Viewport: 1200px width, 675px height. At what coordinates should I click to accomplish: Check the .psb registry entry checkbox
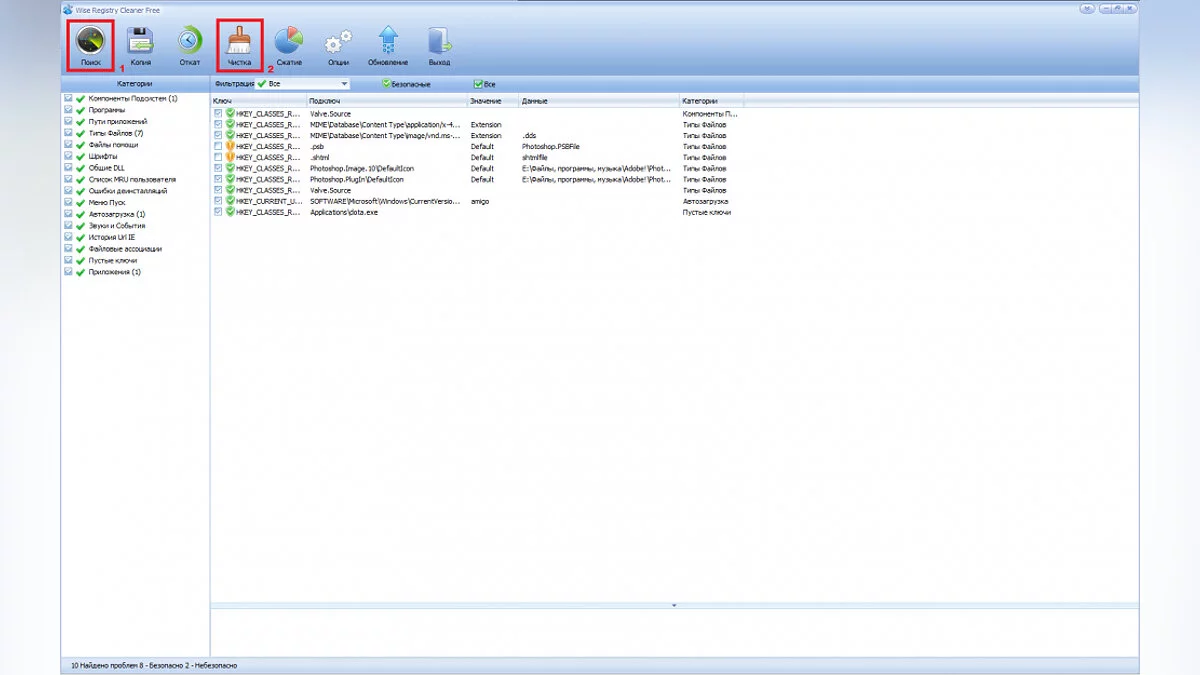click(218, 146)
